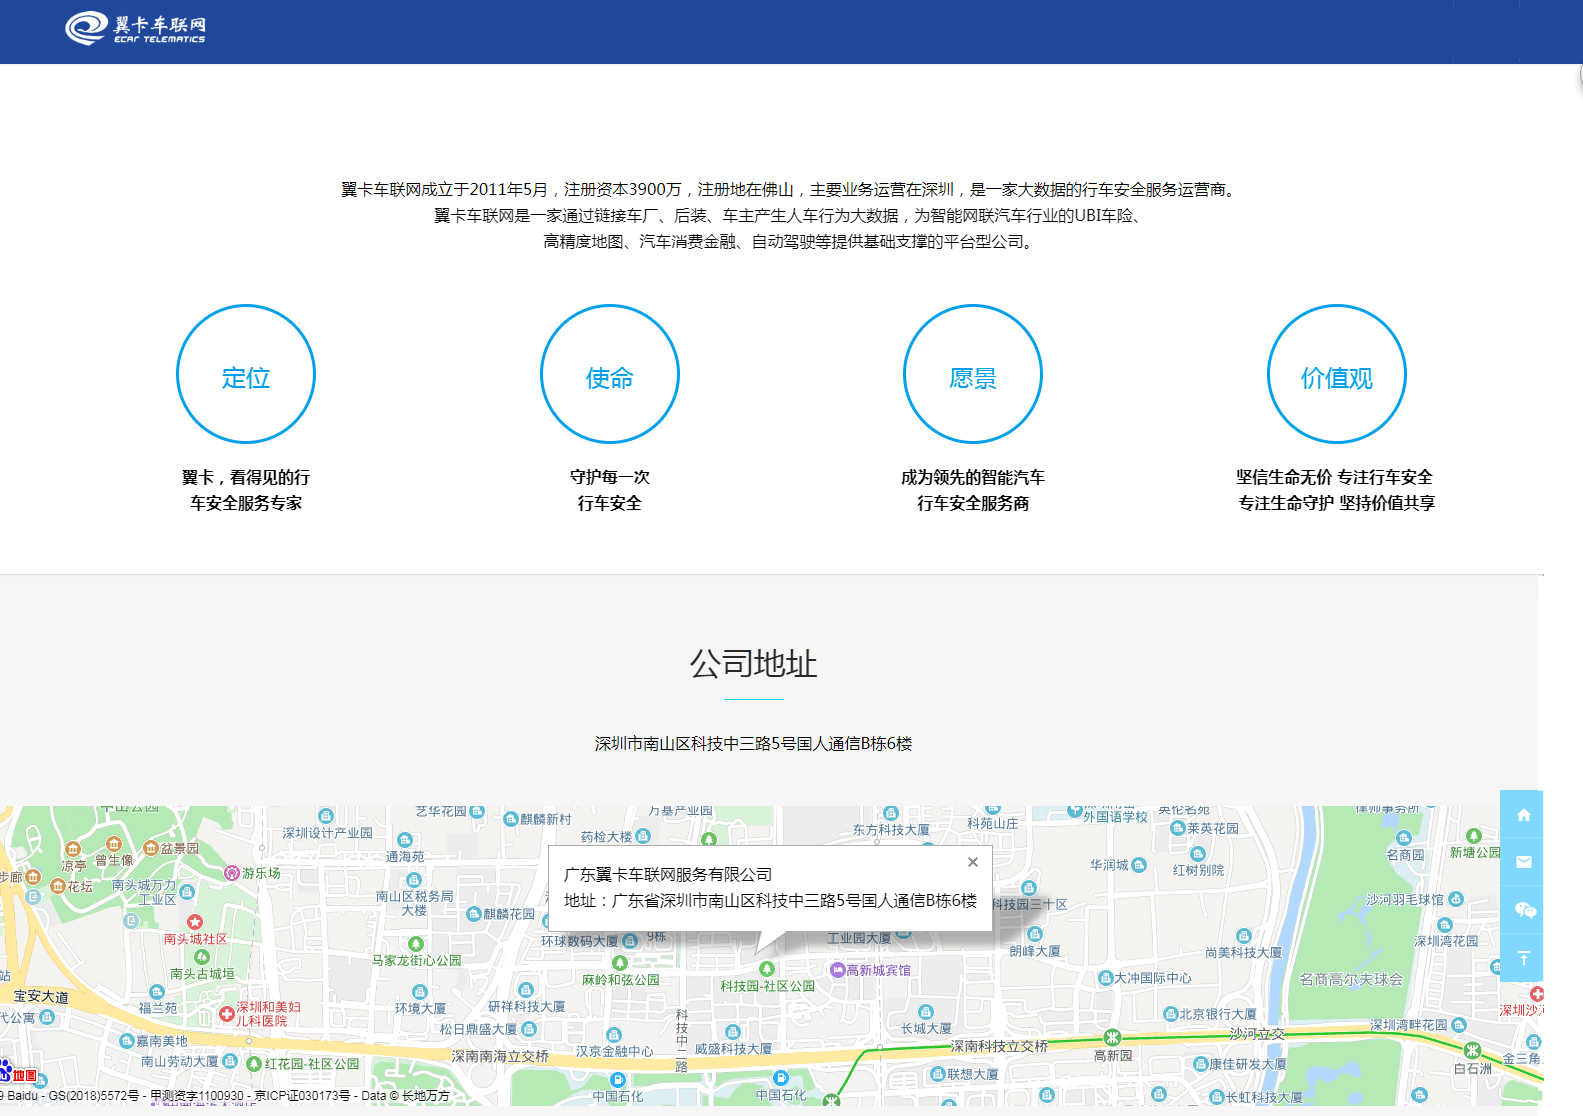This screenshot has height=1116, width=1583.
Task: Click the 华润城 map marker
Action: (x=1139, y=865)
